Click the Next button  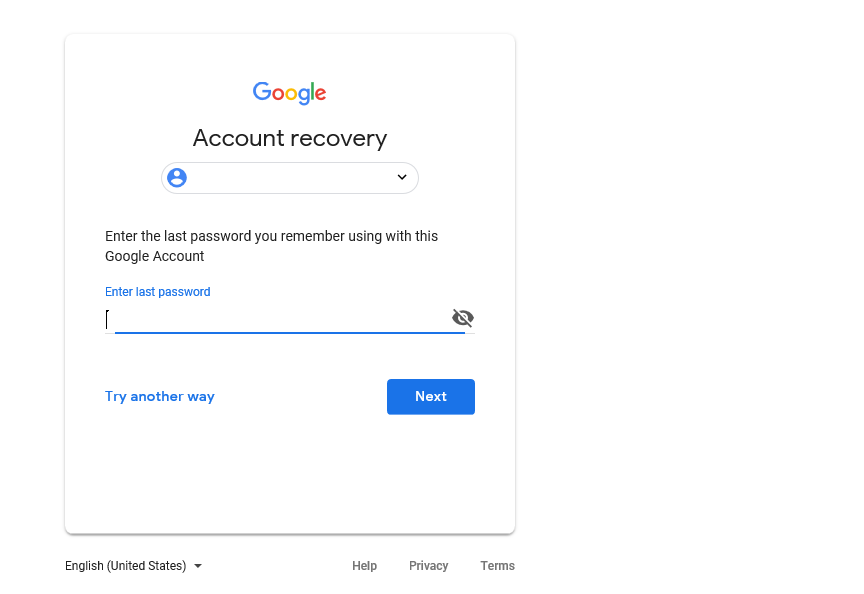pos(430,396)
